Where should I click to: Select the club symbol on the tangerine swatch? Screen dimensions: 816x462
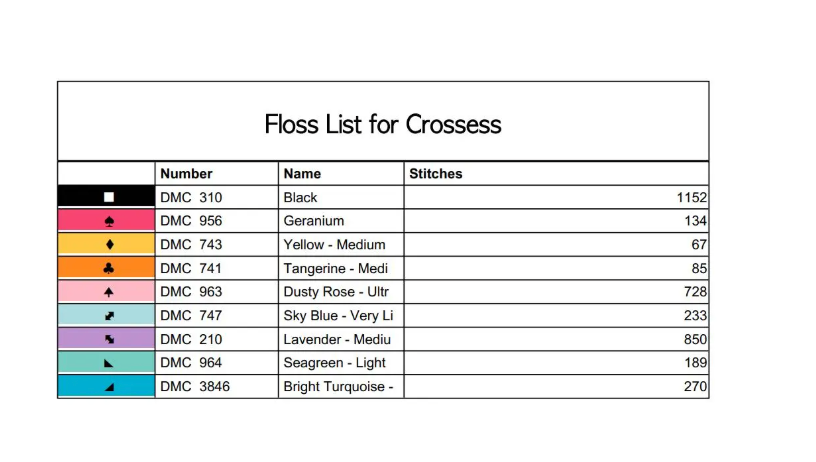pos(109,268)
